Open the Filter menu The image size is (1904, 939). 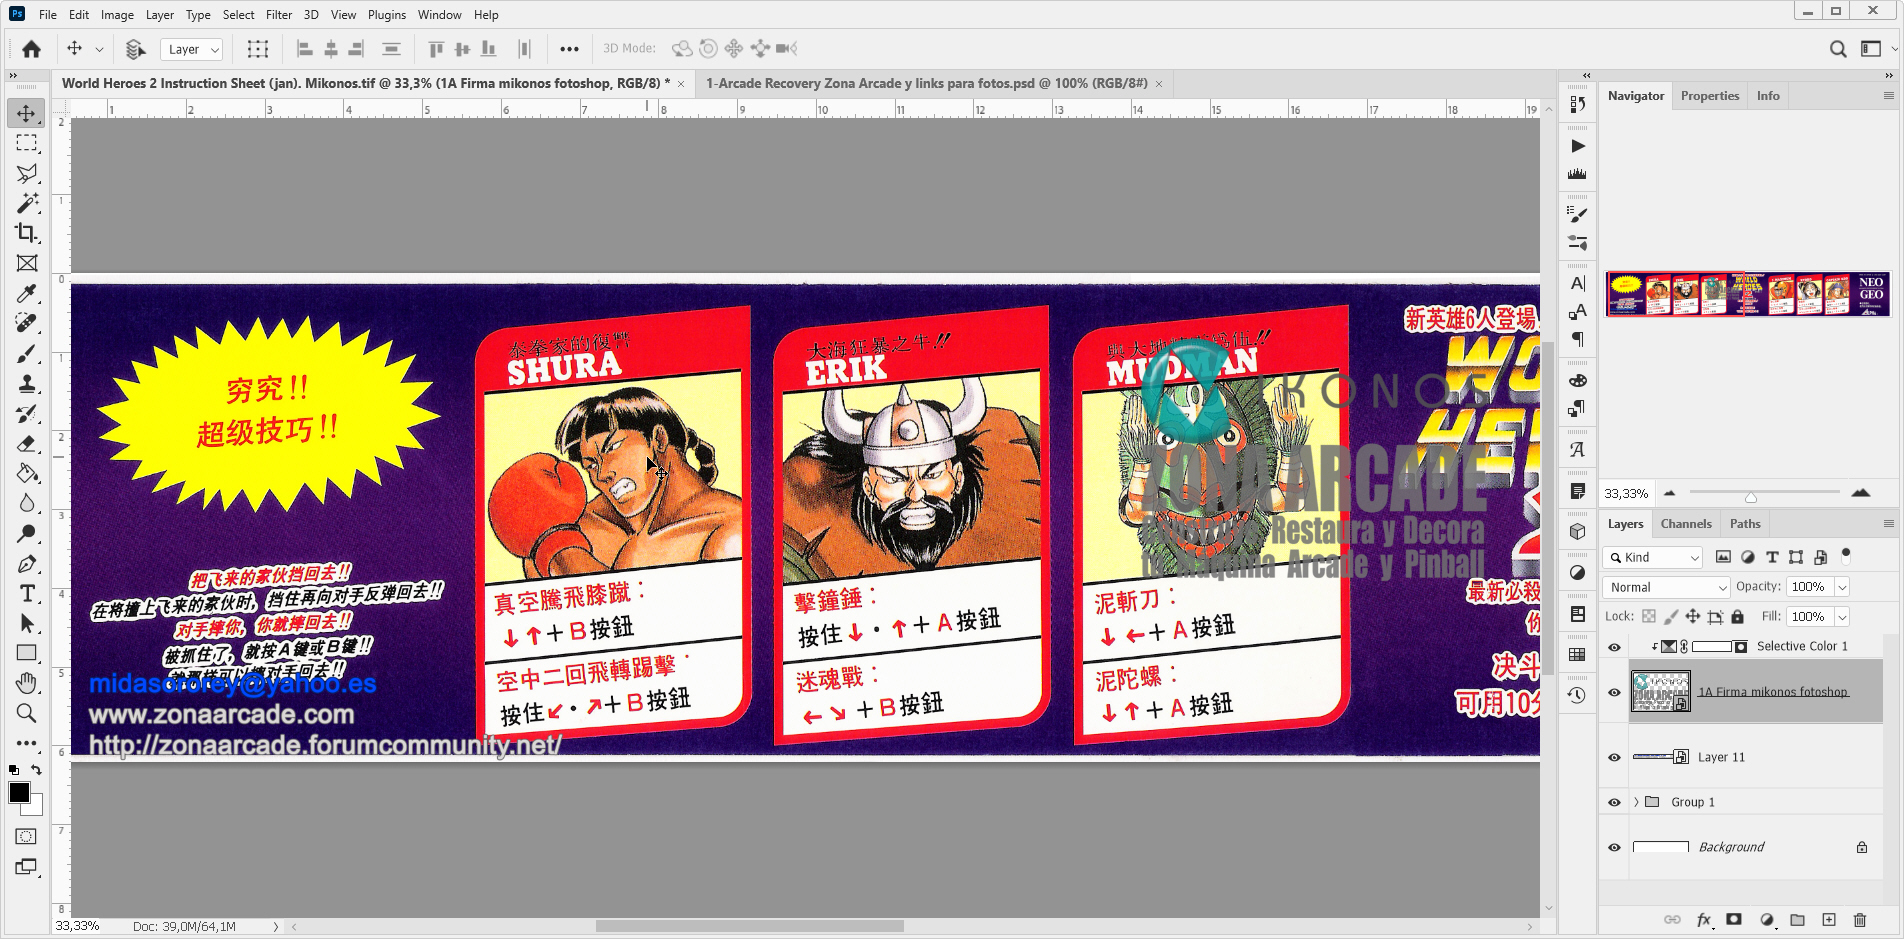click(x=278, y=14)
